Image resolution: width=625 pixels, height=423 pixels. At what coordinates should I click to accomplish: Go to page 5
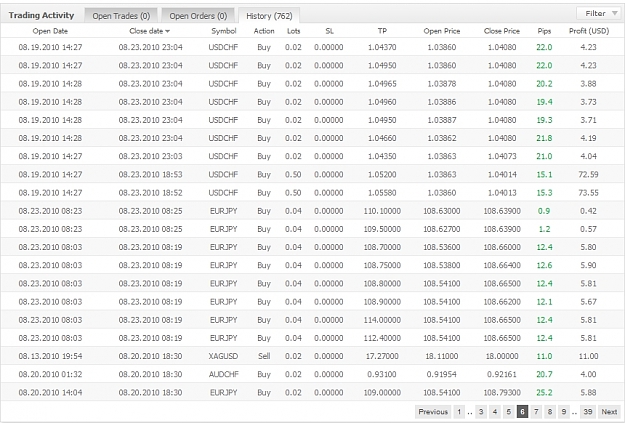point(509,412)
